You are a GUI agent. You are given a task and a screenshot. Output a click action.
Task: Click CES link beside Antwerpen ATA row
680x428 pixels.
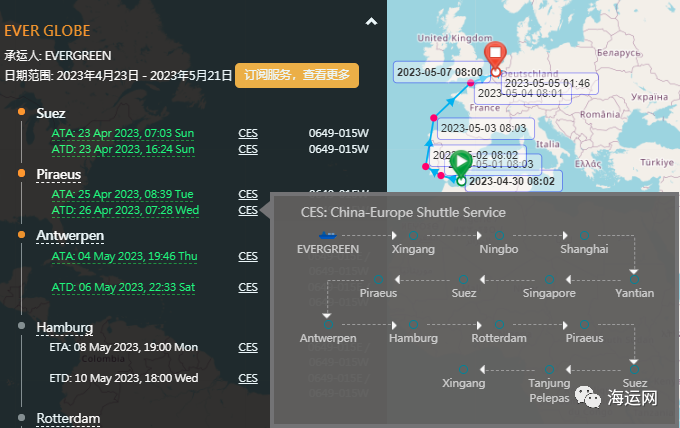tap(248, 257)
